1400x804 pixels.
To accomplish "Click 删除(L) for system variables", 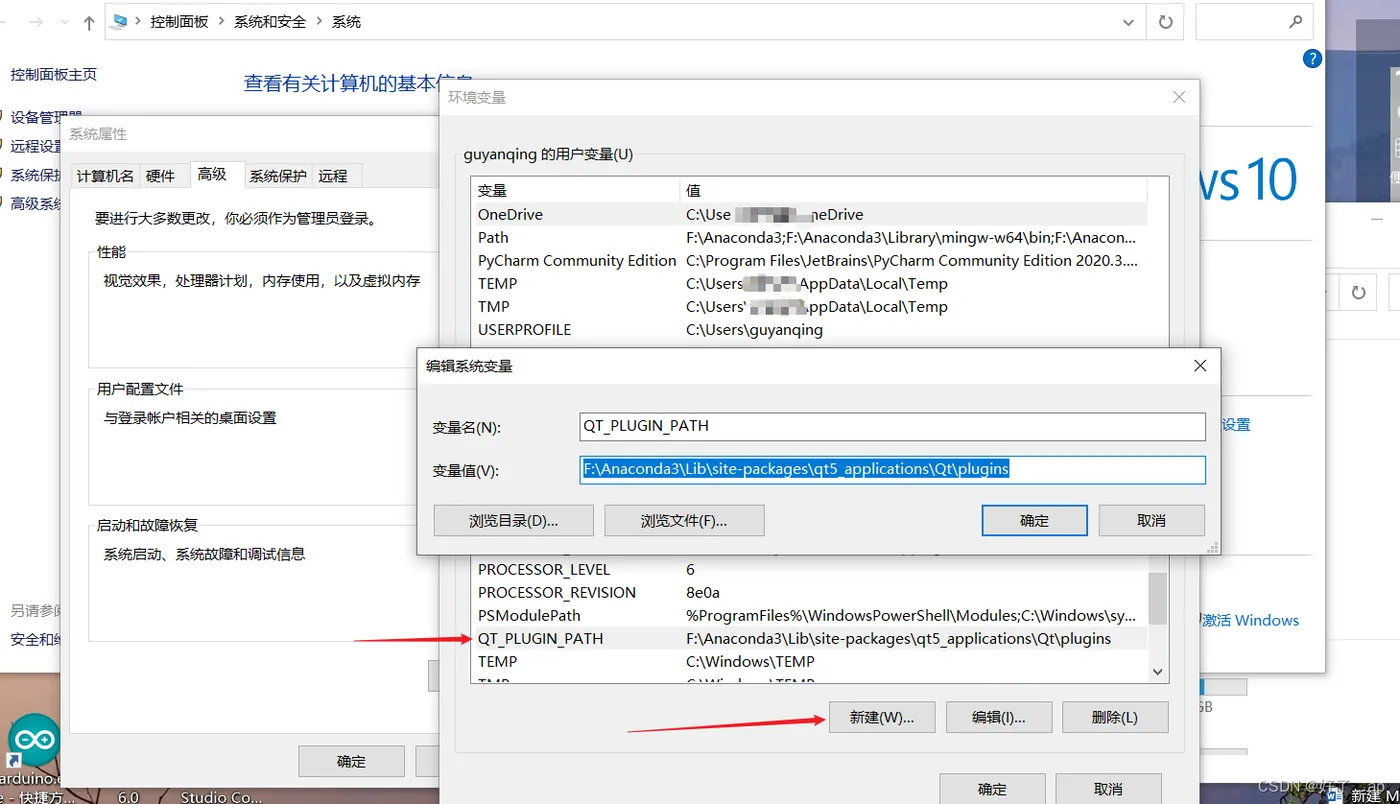I will (1115, 717).
